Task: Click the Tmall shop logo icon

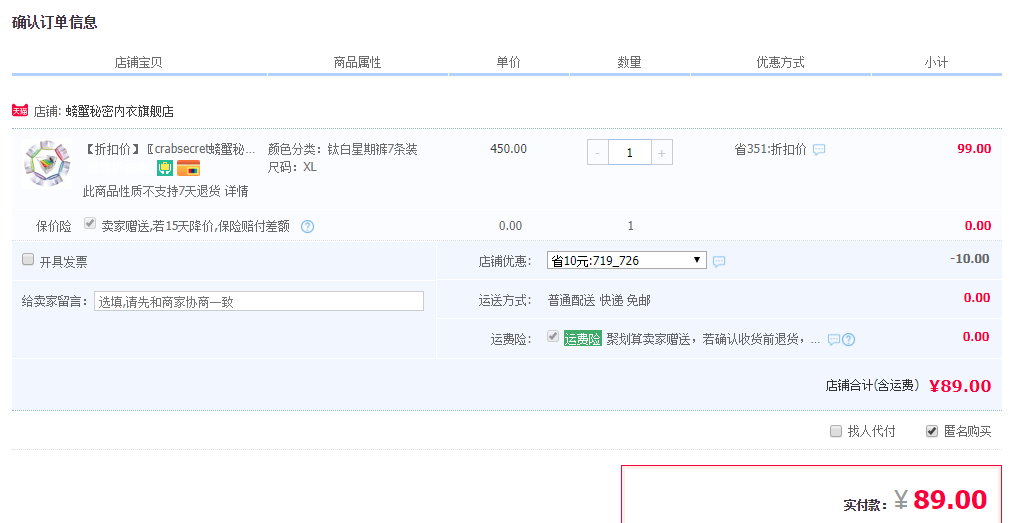Action: [x=20, y=111]
